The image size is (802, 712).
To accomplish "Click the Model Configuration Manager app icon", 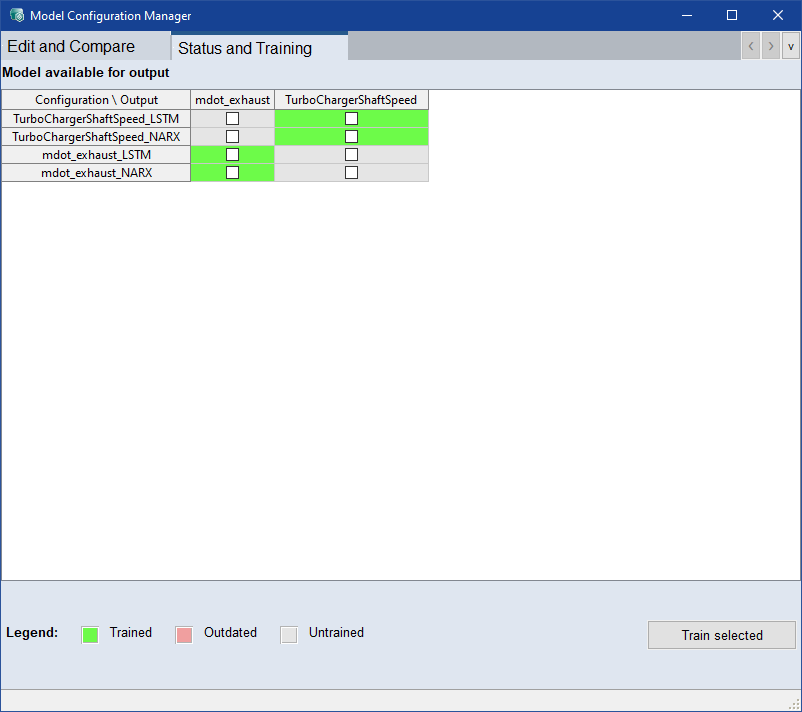I will click(x=16, y=16).
